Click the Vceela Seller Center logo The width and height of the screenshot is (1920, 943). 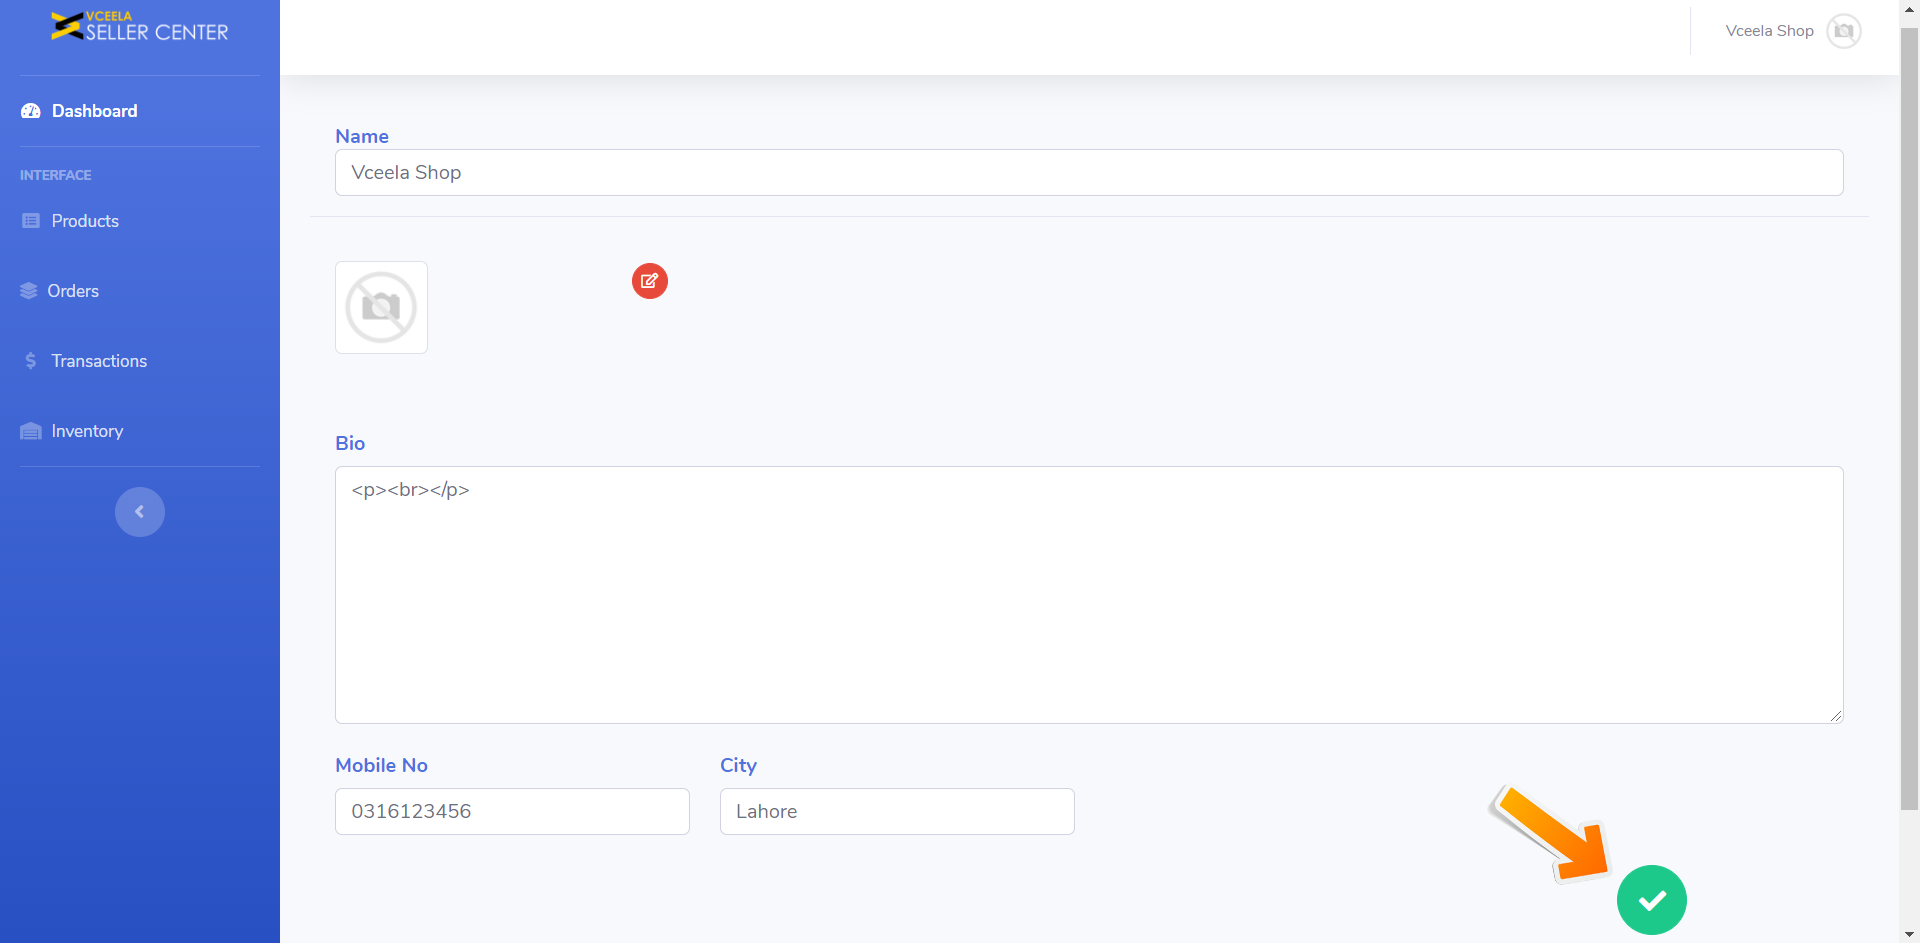(x=139, y=27)
